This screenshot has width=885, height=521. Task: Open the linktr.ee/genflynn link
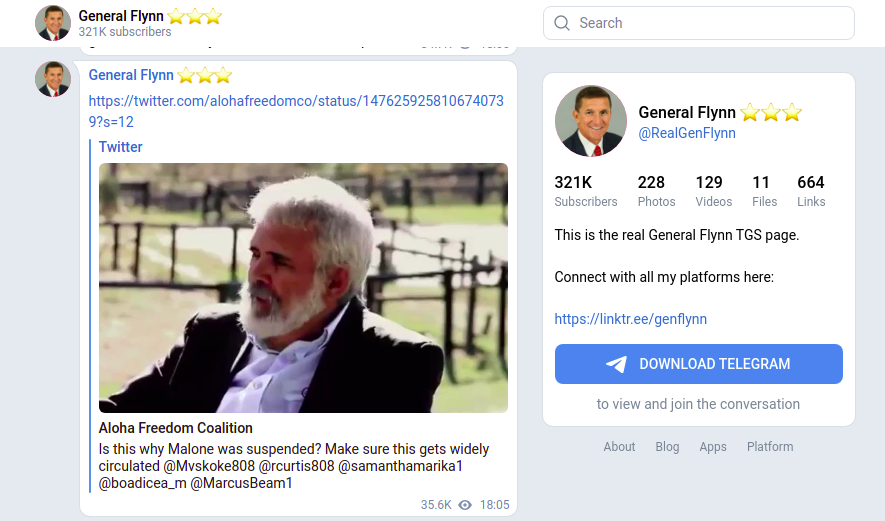click(630, 319)
